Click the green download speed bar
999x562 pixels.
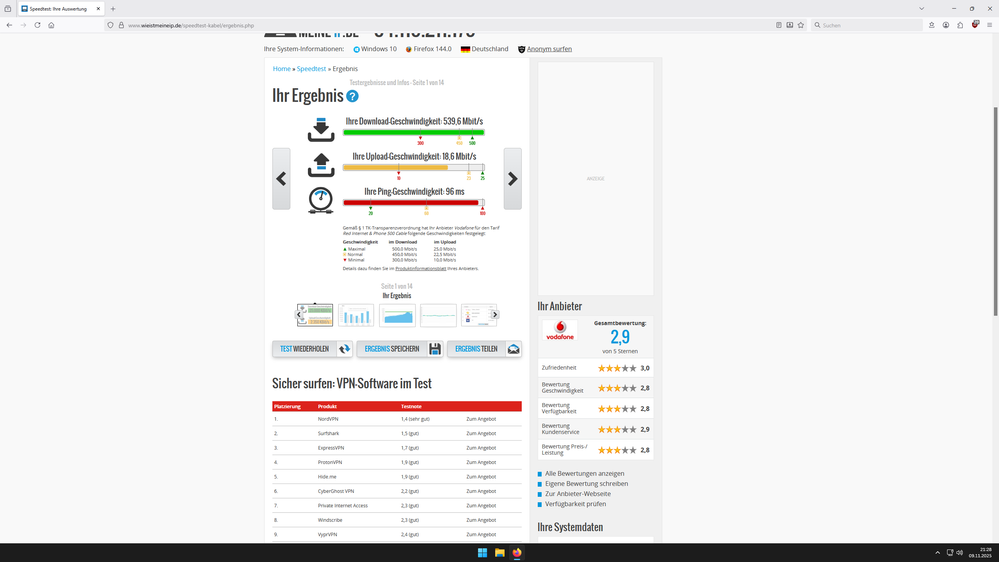pyautogui.click(x=413, y=133)
